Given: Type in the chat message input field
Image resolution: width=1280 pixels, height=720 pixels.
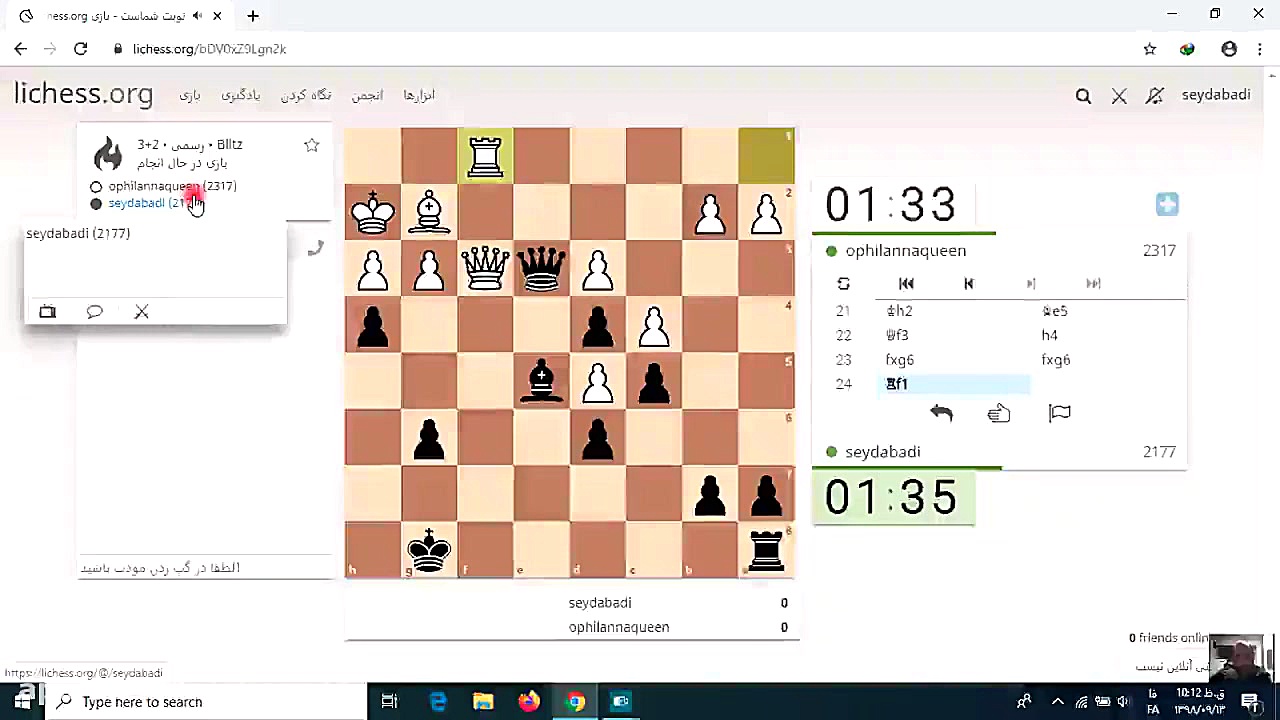Looking at the screenshot, I should click(x=205, y=567).
